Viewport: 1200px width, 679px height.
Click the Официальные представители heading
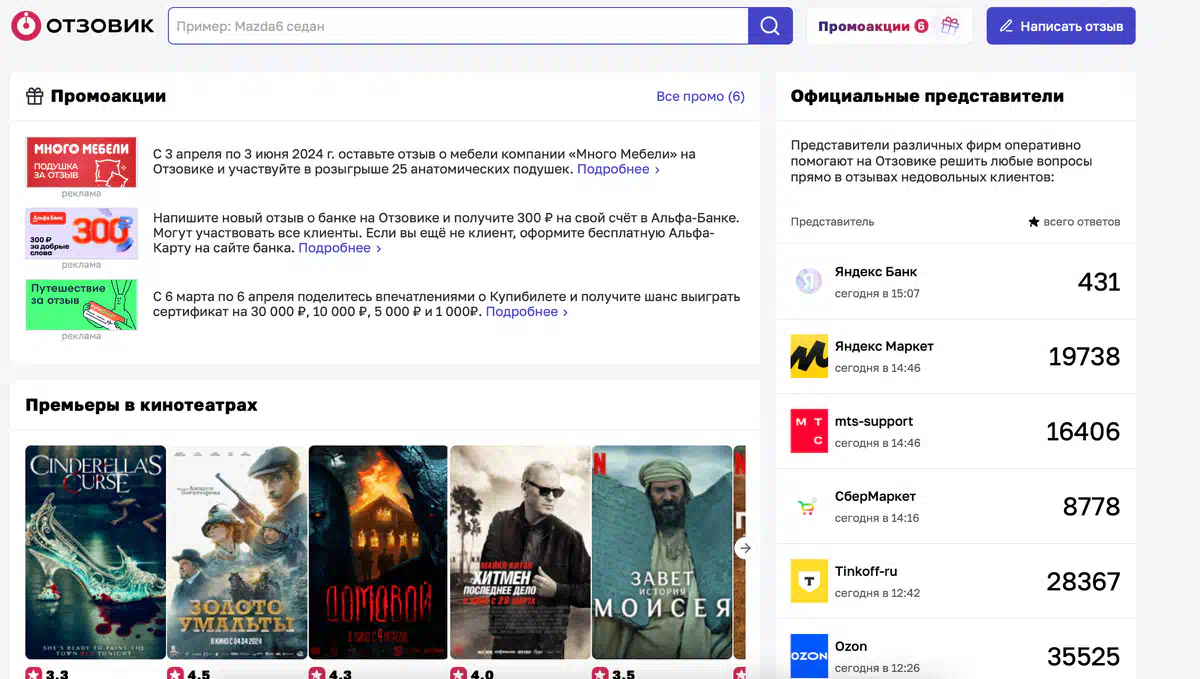(927, 96)
